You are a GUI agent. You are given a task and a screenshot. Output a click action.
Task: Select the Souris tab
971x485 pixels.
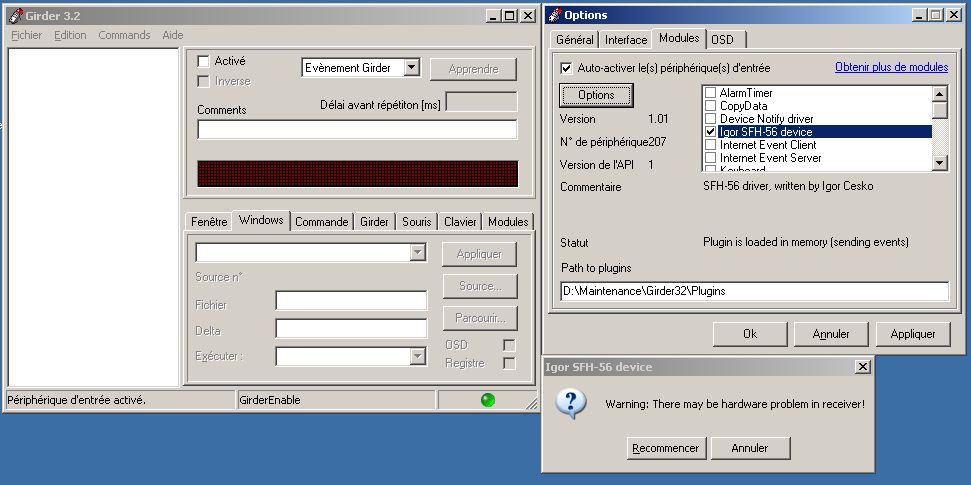point(417,222)
